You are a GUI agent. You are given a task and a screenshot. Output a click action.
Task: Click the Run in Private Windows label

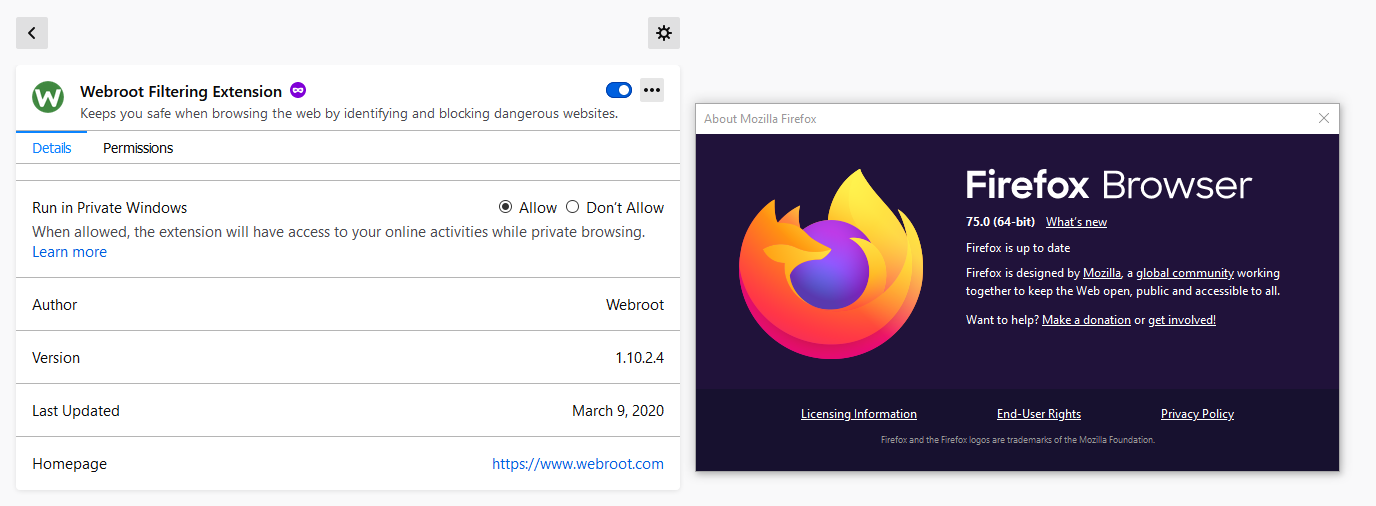[x=110, y=208]
